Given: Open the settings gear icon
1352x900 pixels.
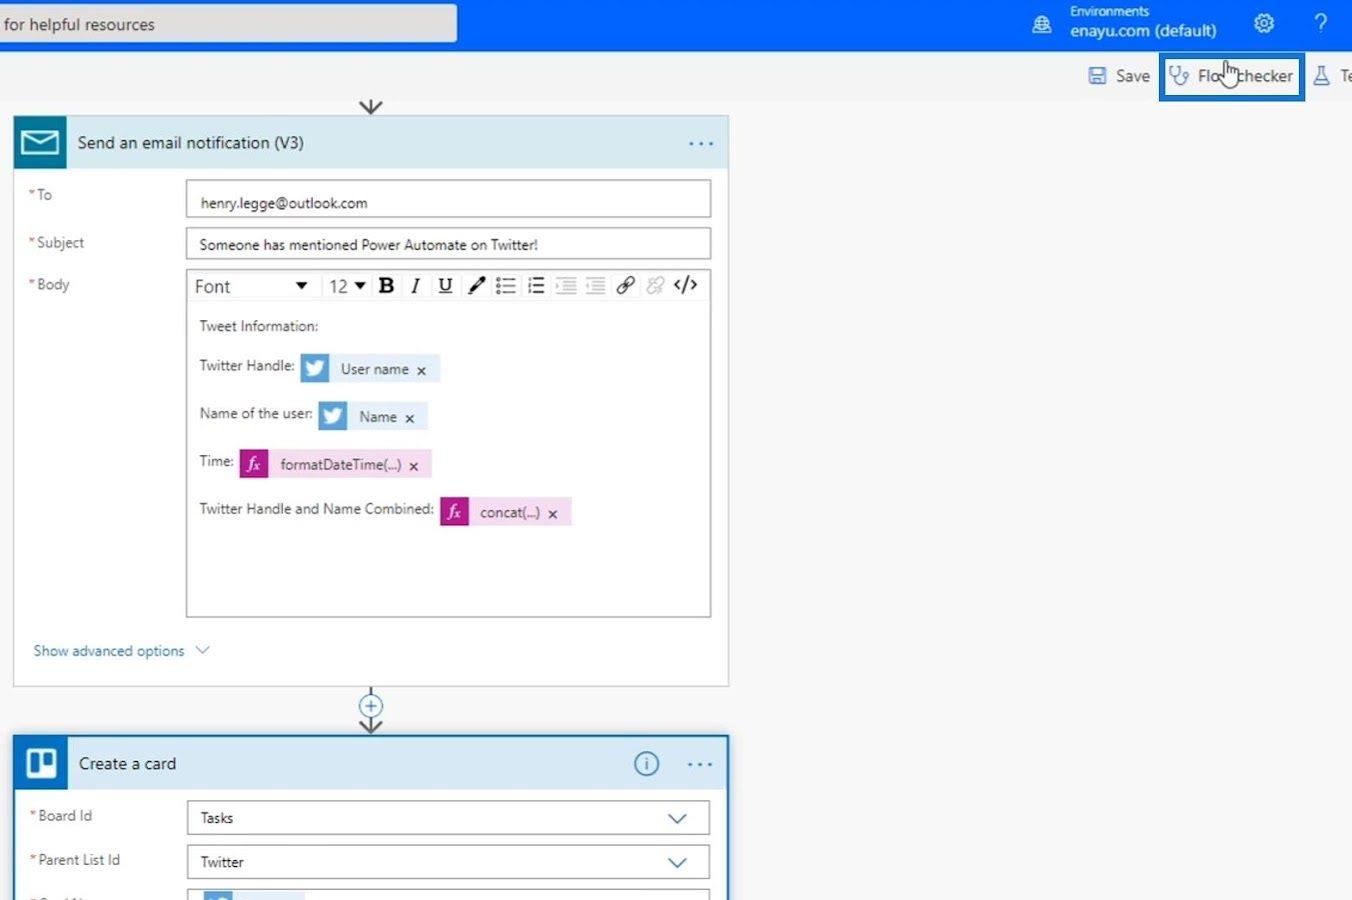Looking at the screenshot, I should click(1264, 23).
